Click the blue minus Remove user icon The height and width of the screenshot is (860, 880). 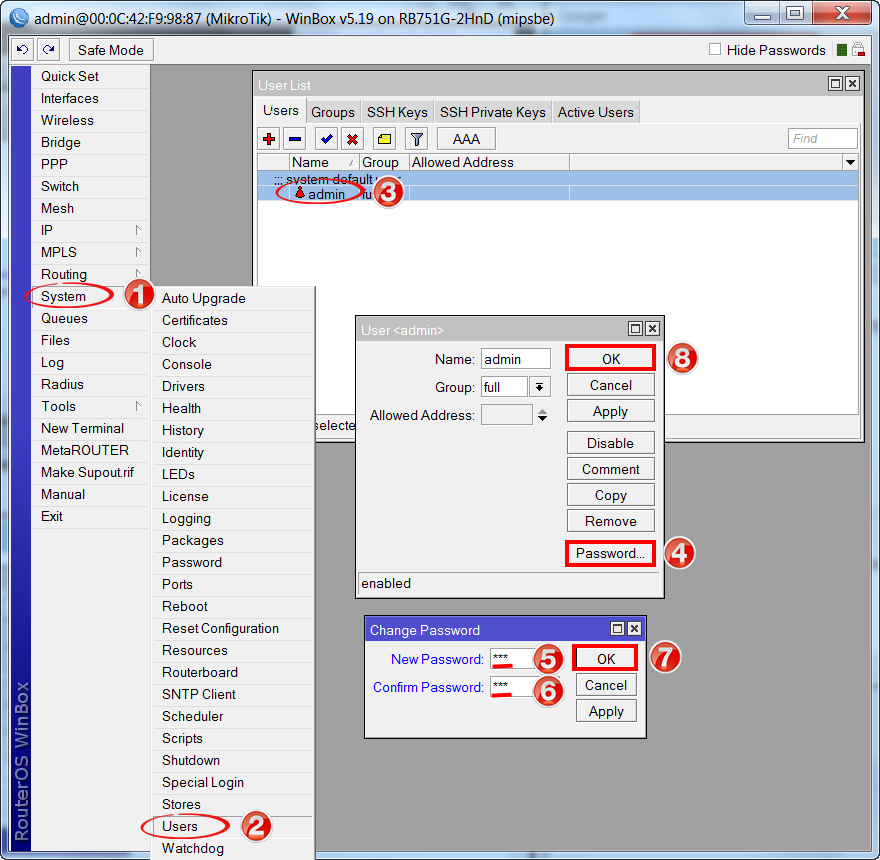[x=295, y=139]
